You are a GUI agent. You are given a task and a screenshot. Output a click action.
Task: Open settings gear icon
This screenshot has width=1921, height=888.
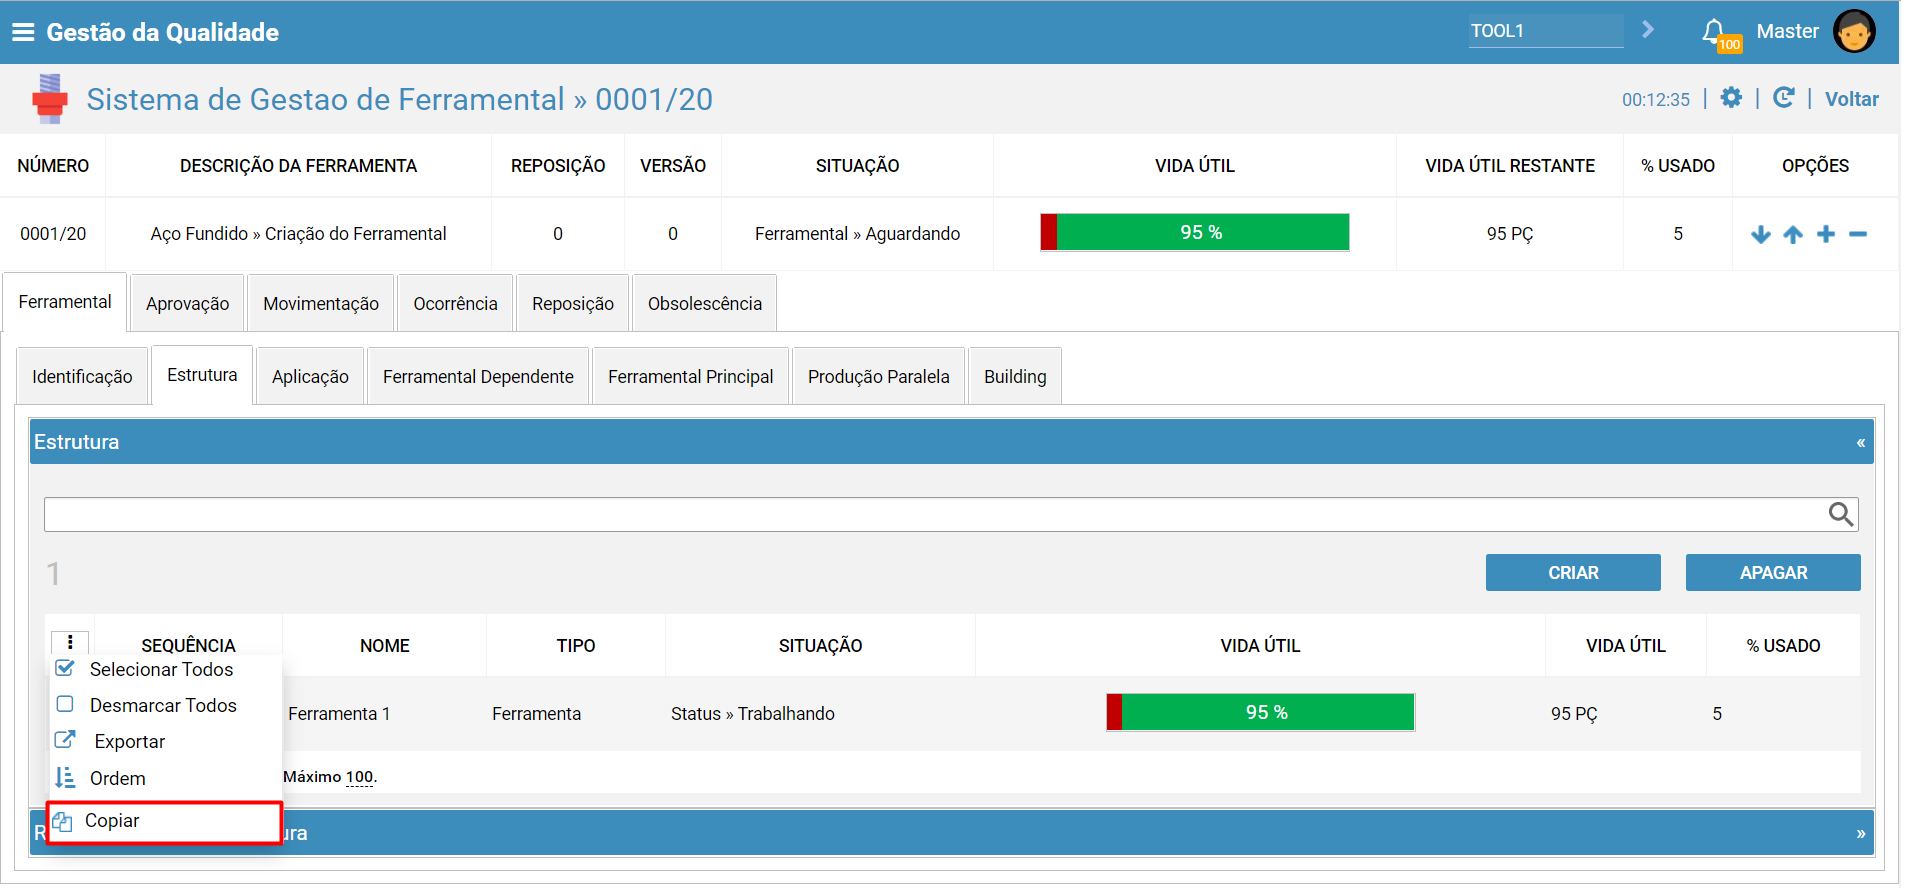[1731, 97]
